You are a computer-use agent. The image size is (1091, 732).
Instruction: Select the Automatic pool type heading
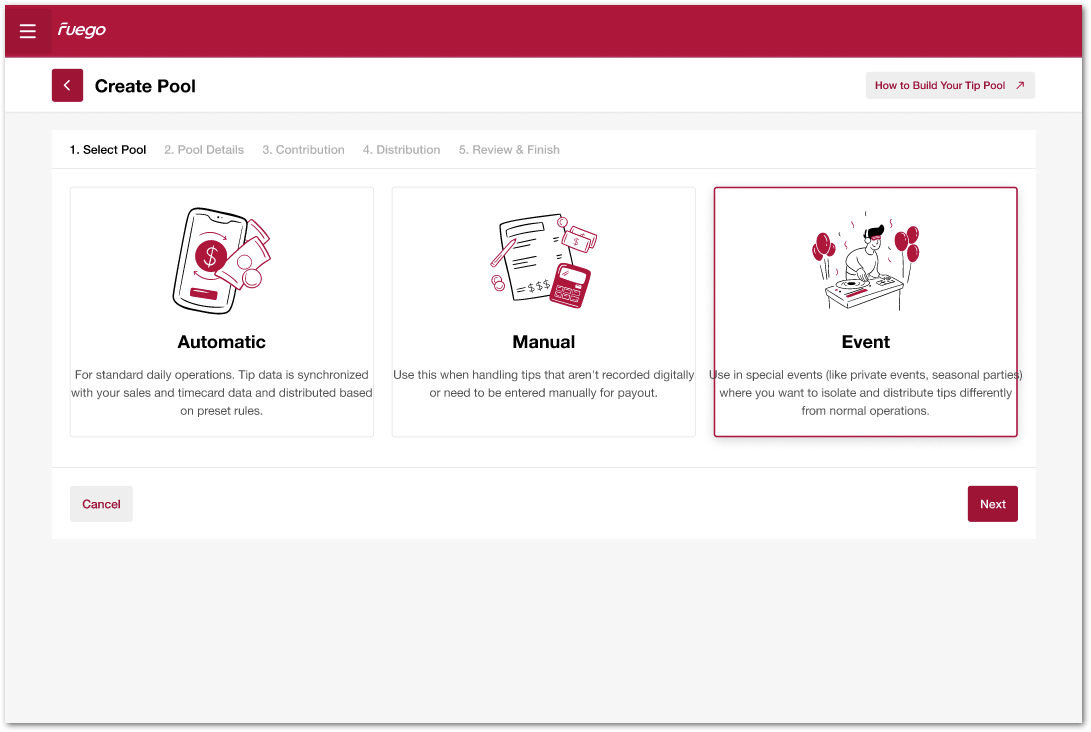tap(221, 342)
